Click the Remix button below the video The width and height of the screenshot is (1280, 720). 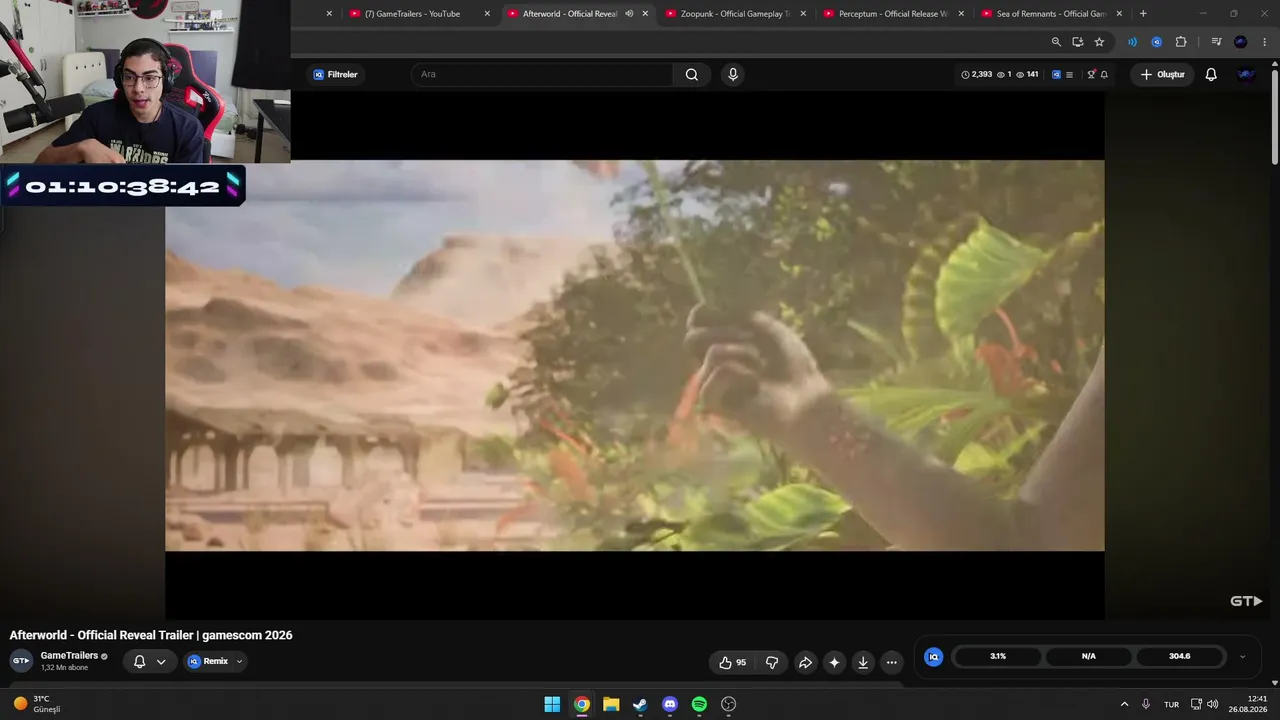[208, 661]
